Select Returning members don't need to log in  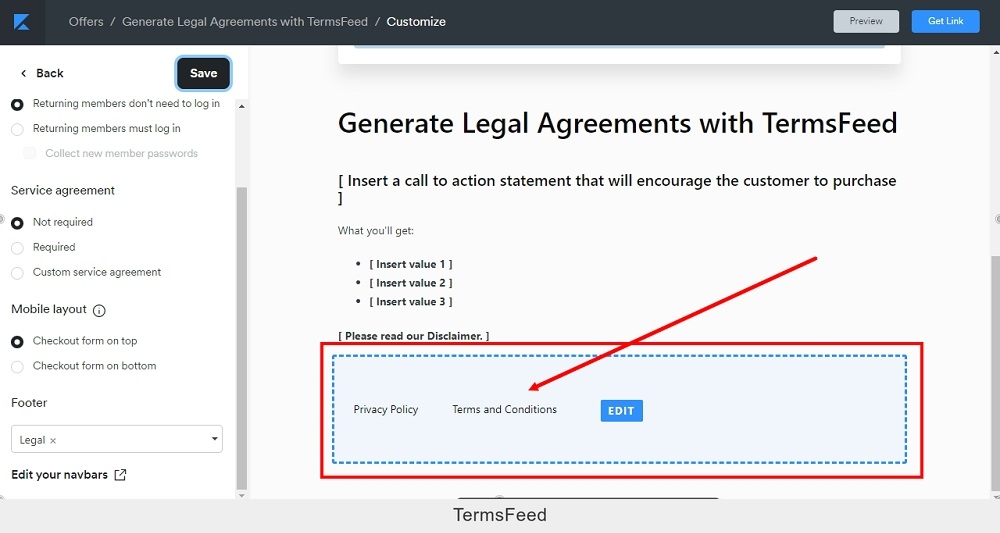pyautogui.click(x=17, y=104)
